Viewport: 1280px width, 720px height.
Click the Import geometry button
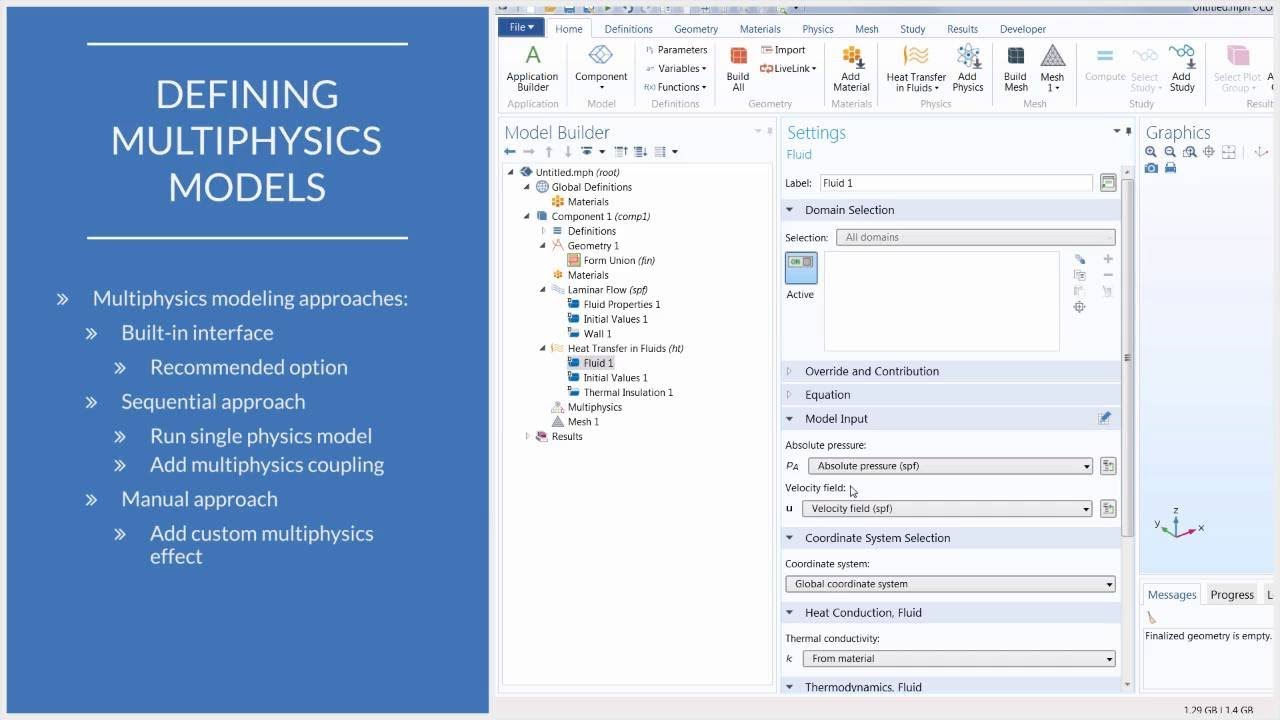[x=783, y=50]
